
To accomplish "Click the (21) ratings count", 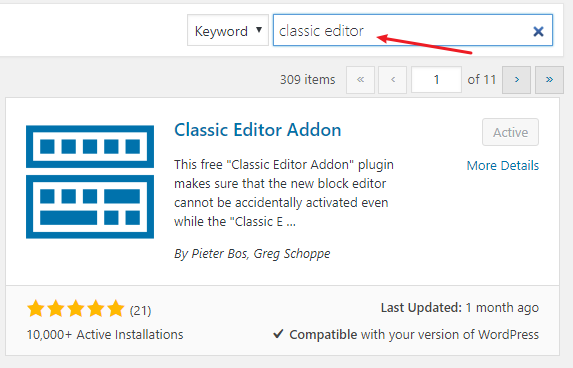I will point(140,311).
